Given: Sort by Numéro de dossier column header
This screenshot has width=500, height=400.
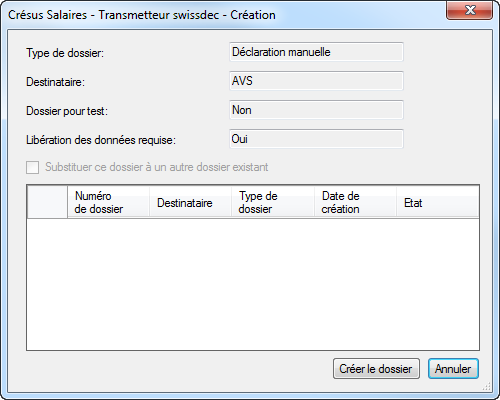Looking at the screenshot, I should [x=108, y=202].
